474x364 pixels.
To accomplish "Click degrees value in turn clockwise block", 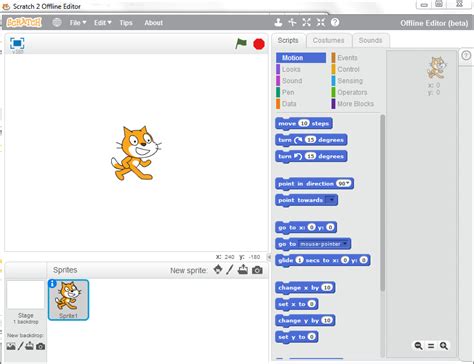I will 310,140.
